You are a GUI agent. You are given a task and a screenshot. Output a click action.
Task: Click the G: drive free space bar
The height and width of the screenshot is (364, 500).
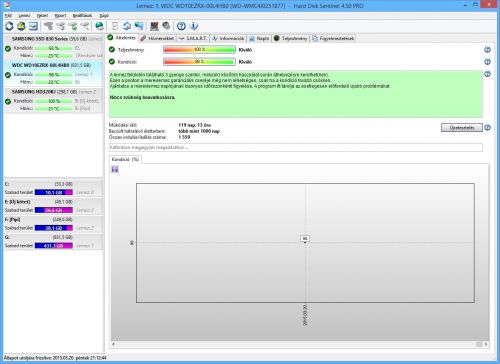(x=54, y=246)
